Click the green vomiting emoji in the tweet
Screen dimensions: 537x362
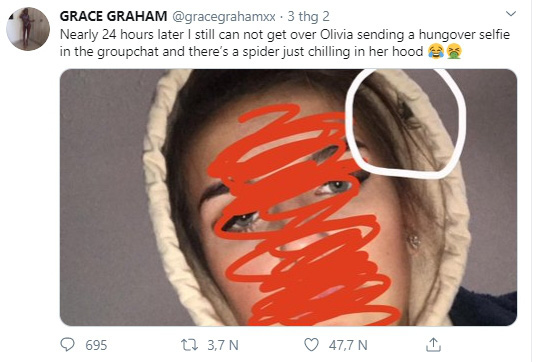[x=454, y=51]
